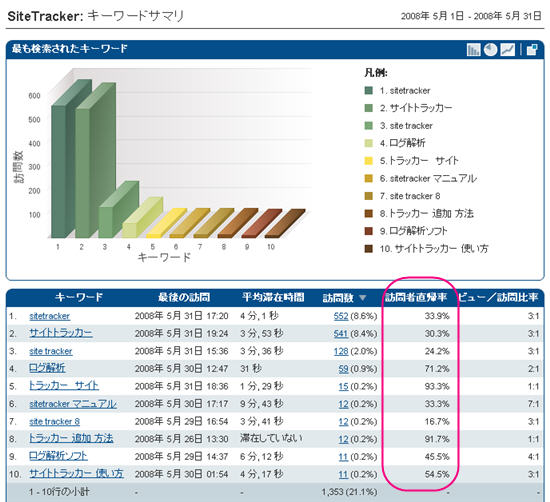Click legend swatch for 9. ログ解析ソフト
The width and height of the screenshot is (550, 502).
click(368, 231)
